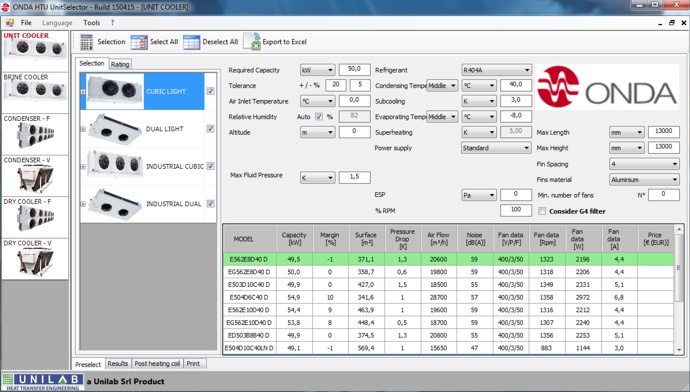Select the EG562E8D40 D result row
This screenshot has width=690, height=392.
point(448,272)
